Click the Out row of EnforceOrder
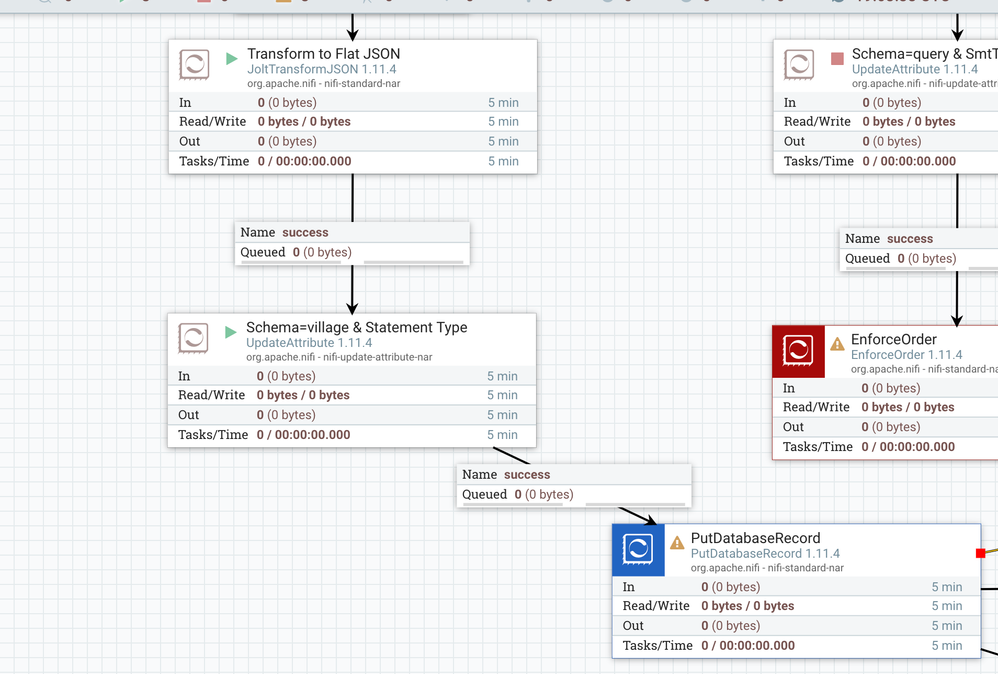 (x=885, y=427)
